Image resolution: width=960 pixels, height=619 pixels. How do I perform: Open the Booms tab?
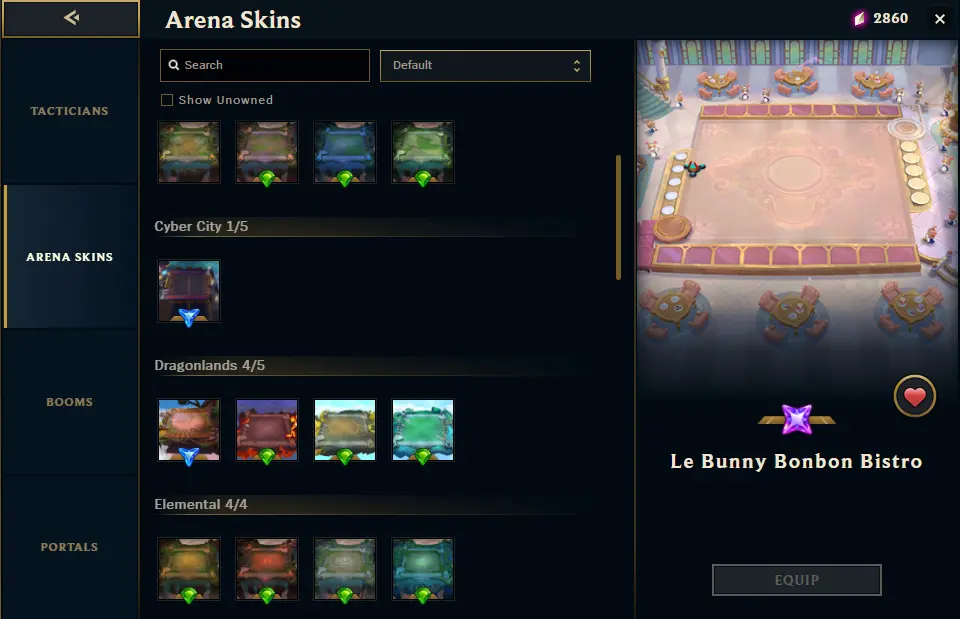click(x=69, y=402)
